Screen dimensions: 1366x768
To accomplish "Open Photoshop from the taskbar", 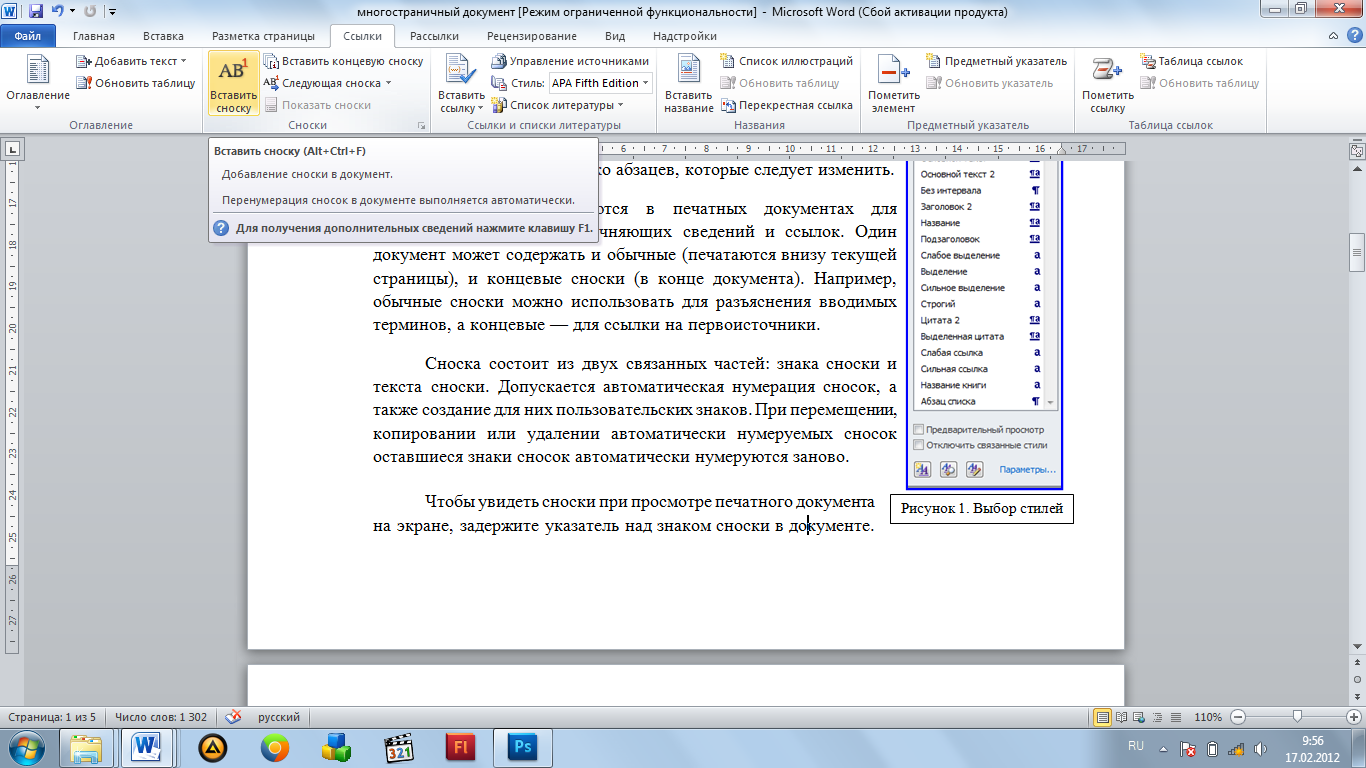I will pos(523,748).
